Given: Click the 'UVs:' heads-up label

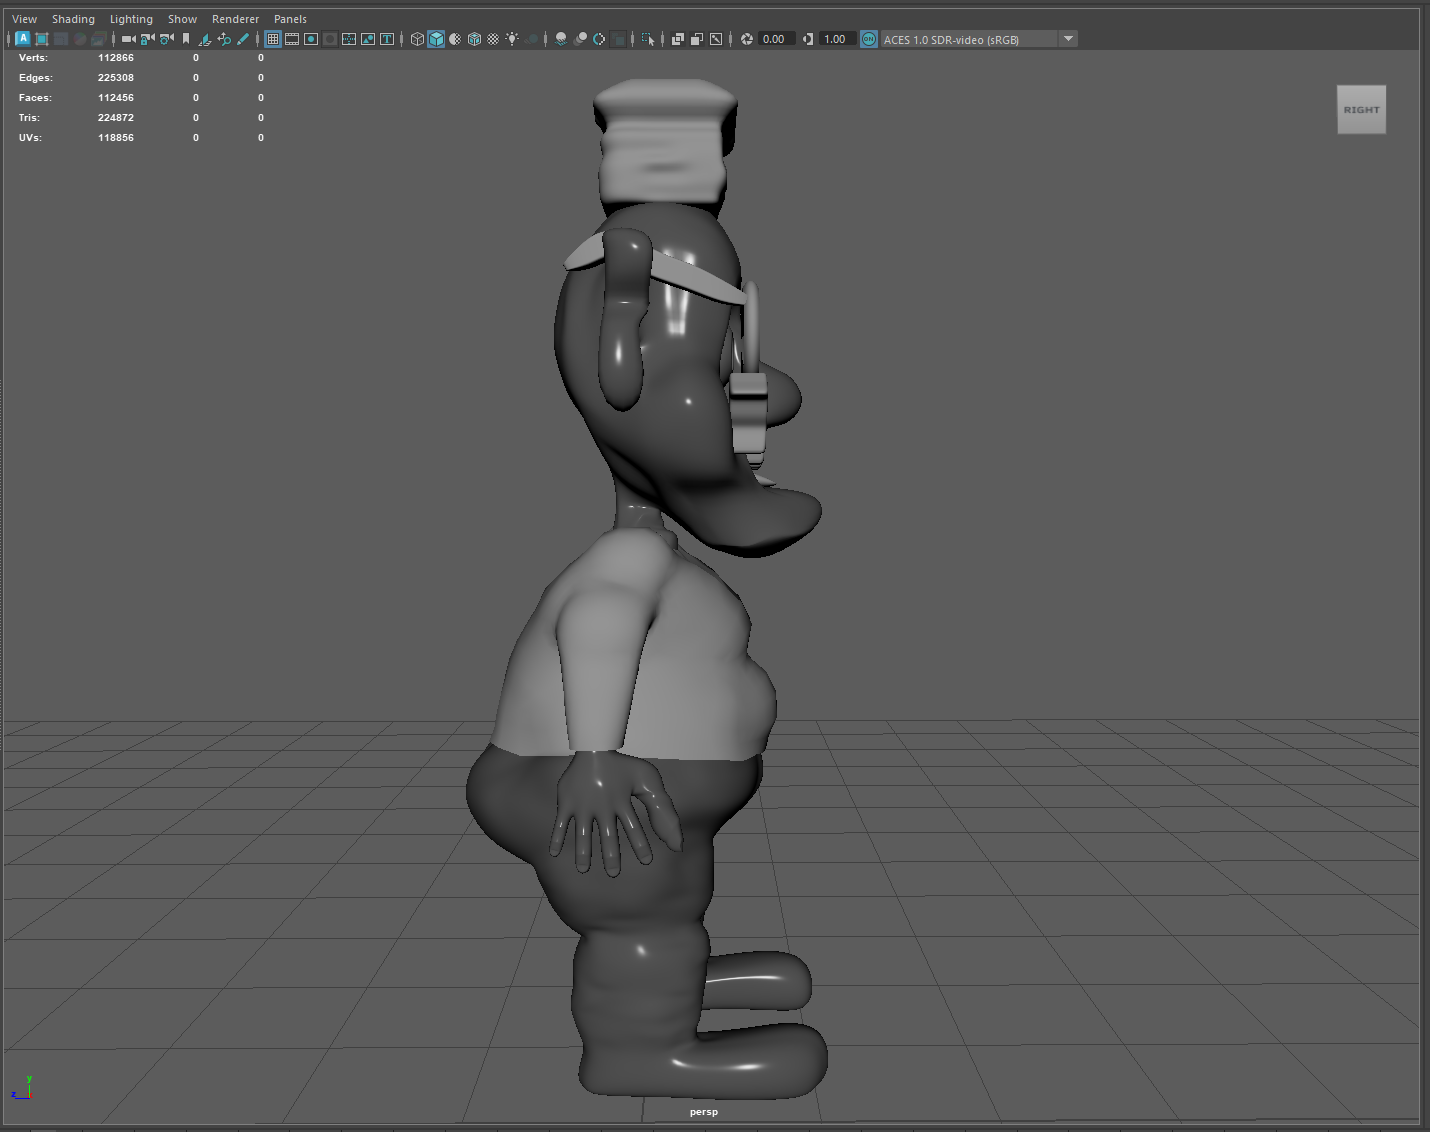Looking at the screenshot, I should pos(30,138).
